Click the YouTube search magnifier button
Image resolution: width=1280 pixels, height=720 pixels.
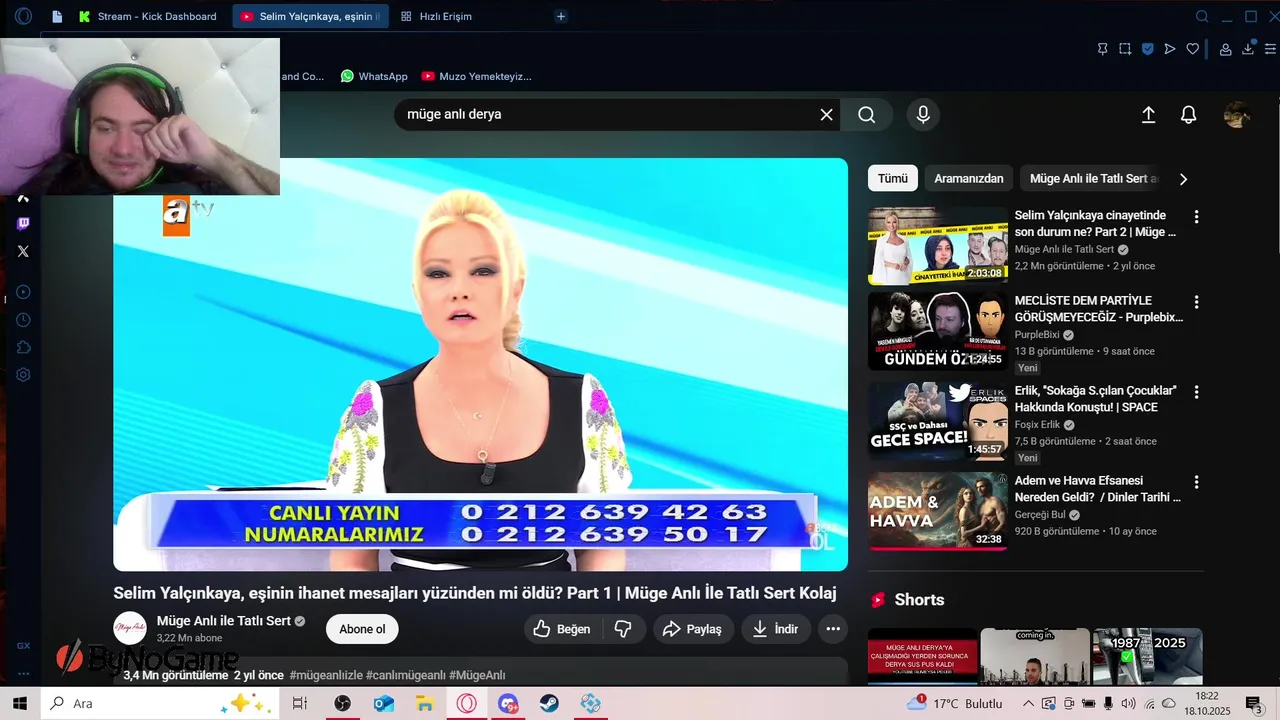click(x=866, y=115)
